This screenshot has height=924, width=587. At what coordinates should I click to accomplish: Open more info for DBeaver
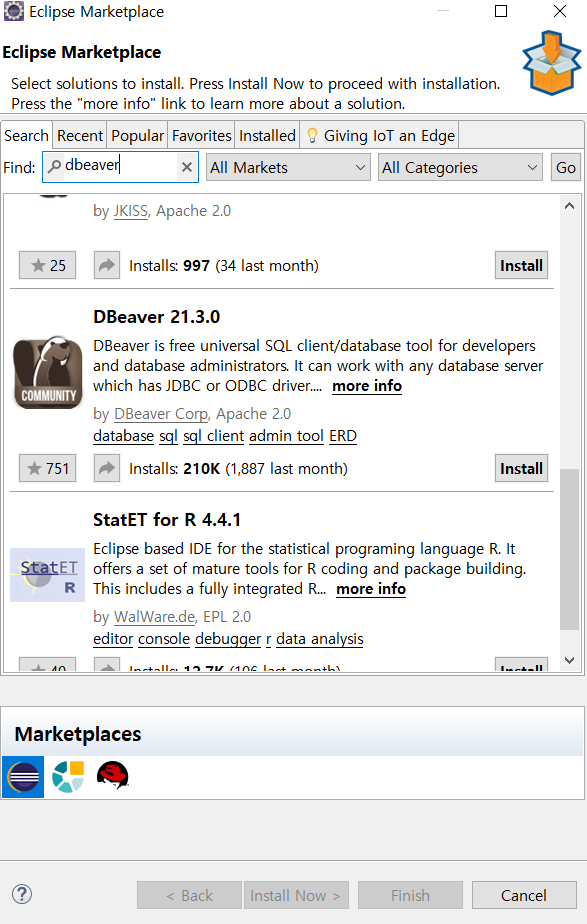(x=367, y=386)
